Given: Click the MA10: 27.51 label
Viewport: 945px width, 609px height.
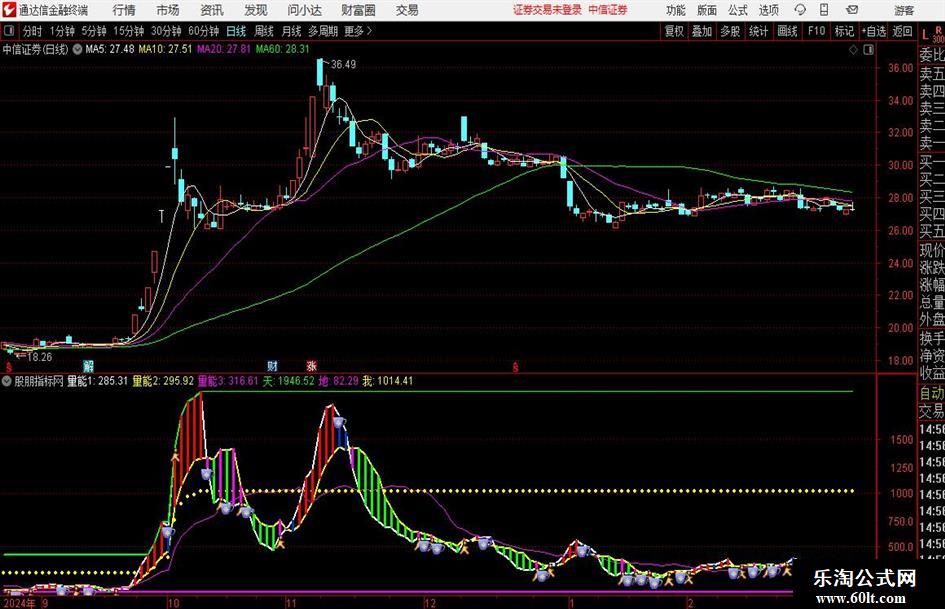Looking at the screenshot, I should point(165,49).
